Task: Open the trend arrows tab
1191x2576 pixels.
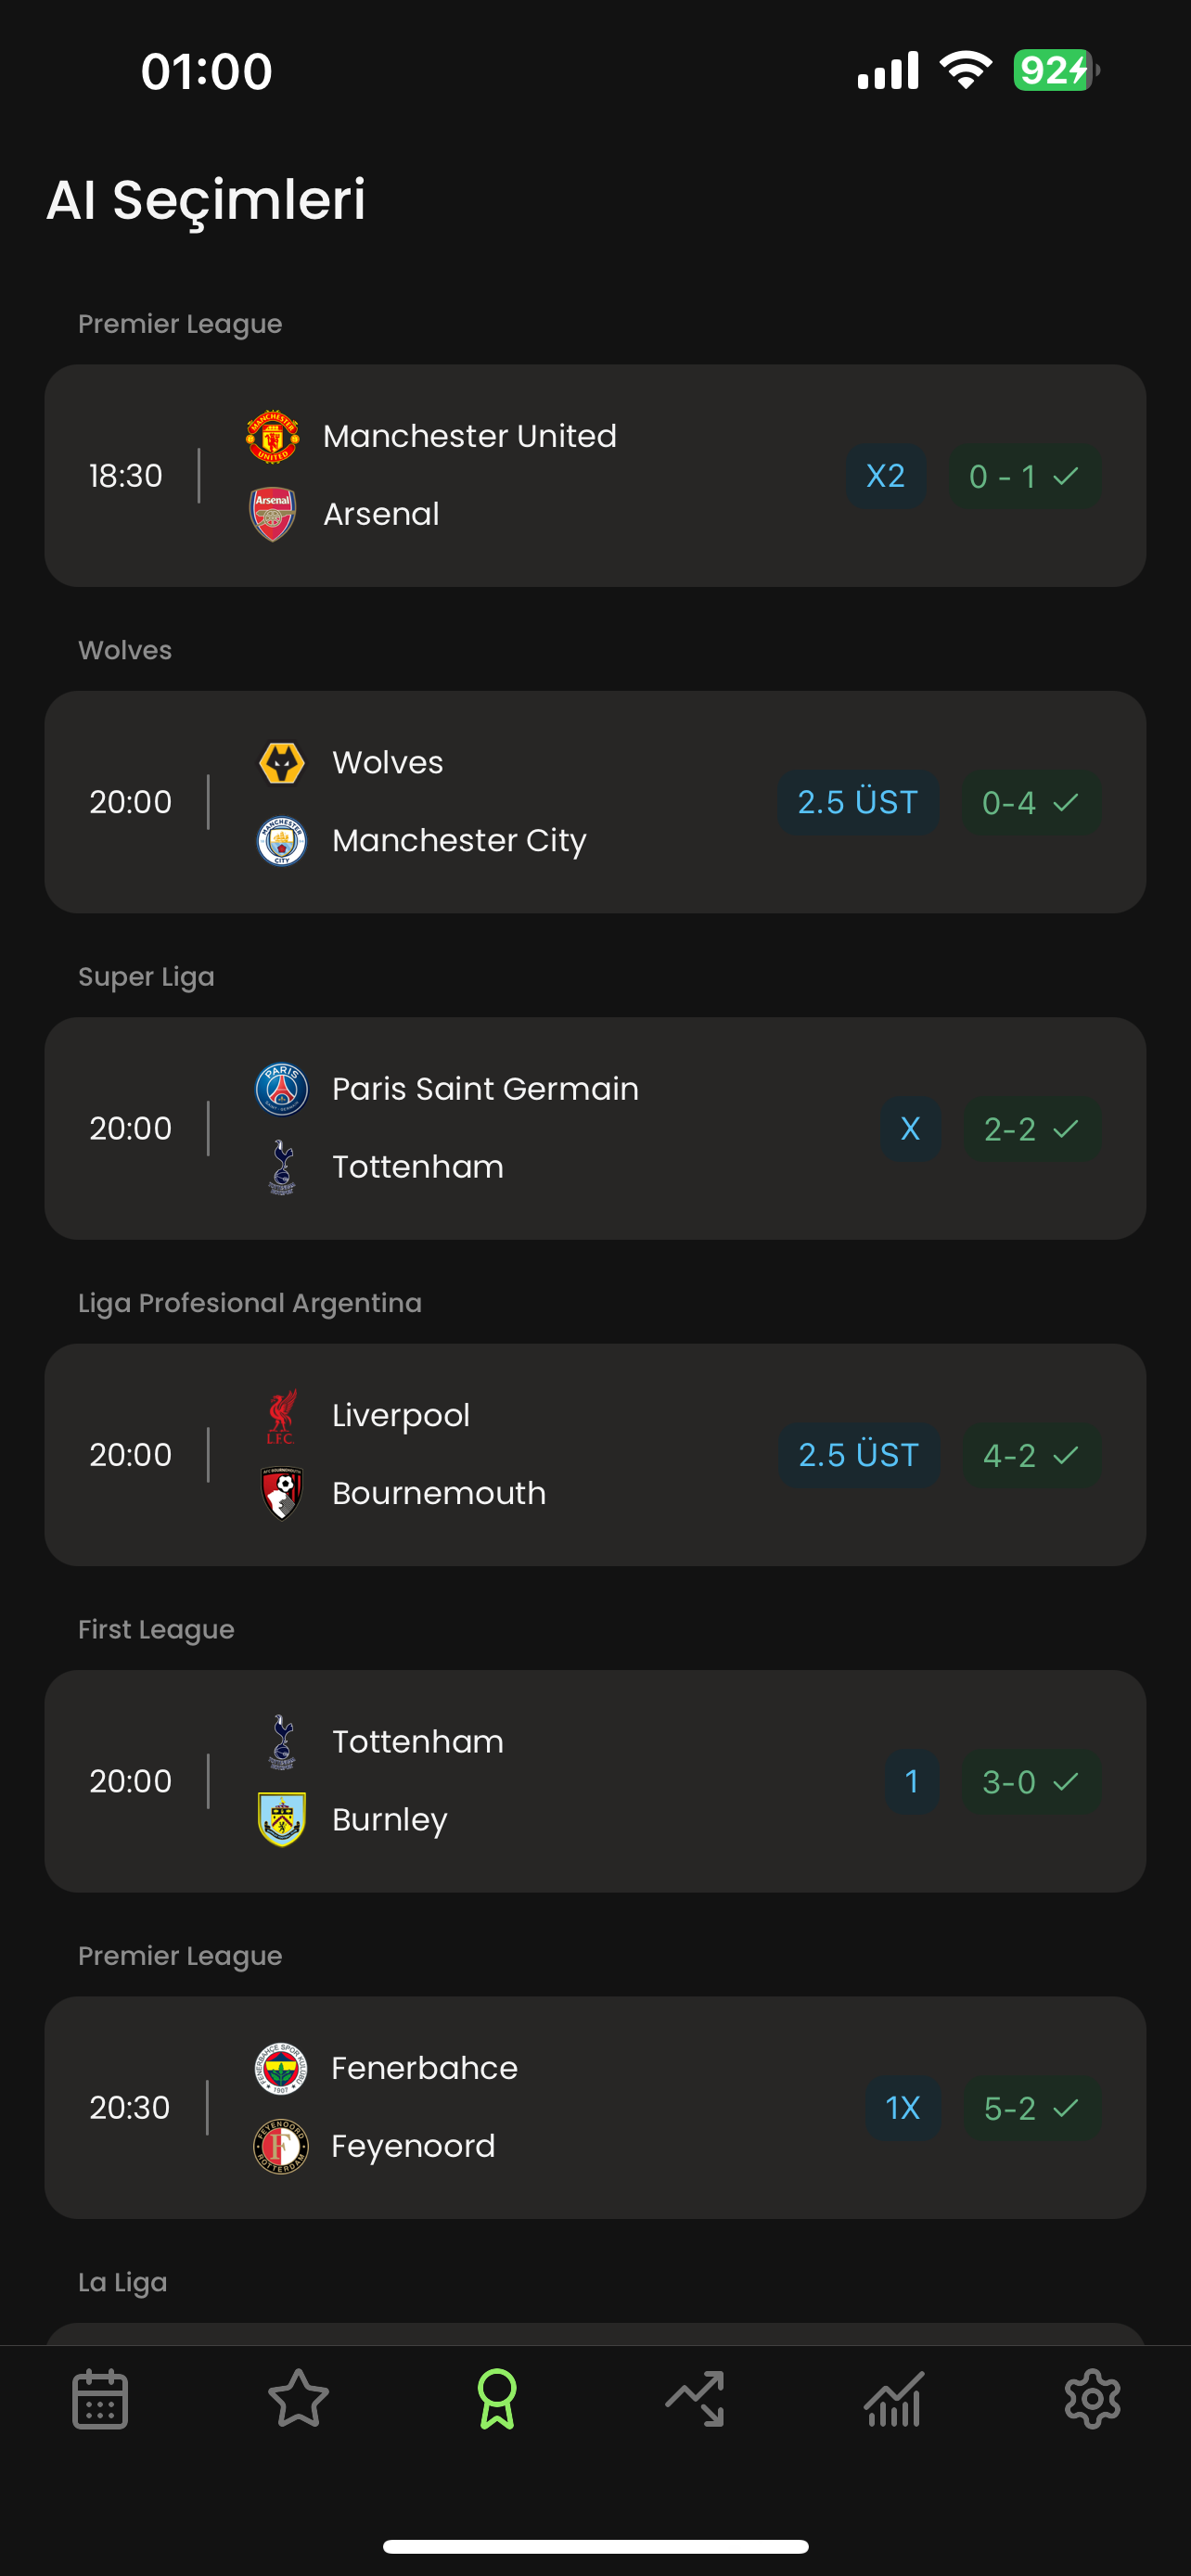Action: [695, 2398]
